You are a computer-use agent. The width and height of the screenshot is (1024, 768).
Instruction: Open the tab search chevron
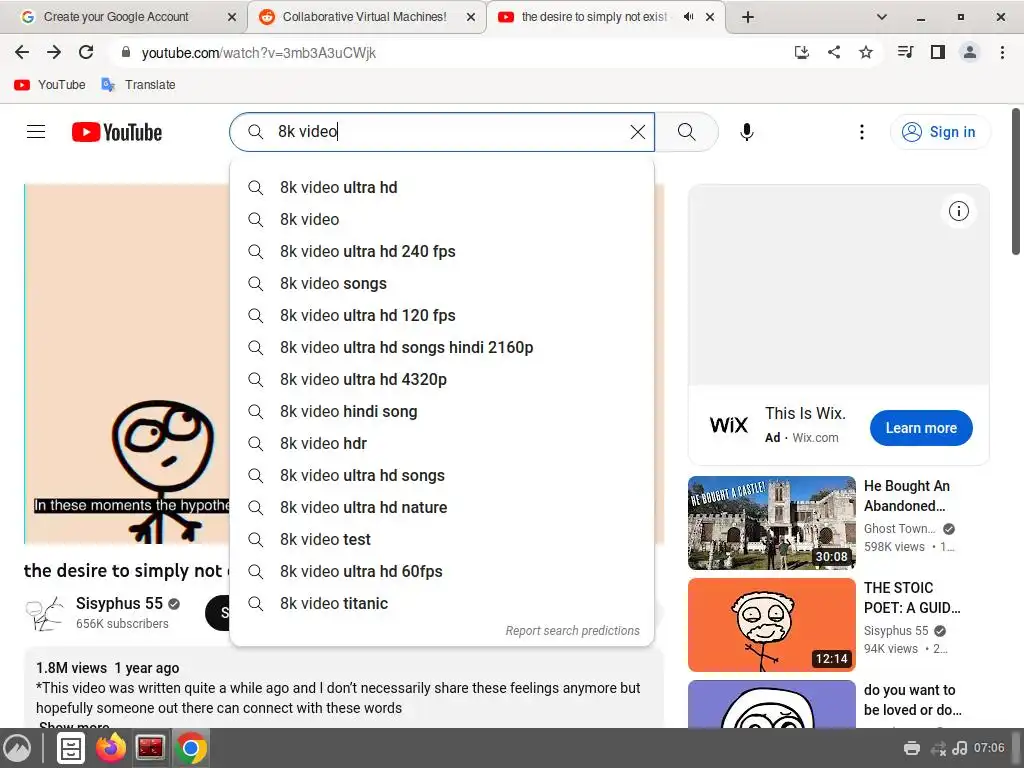point(882,17)
